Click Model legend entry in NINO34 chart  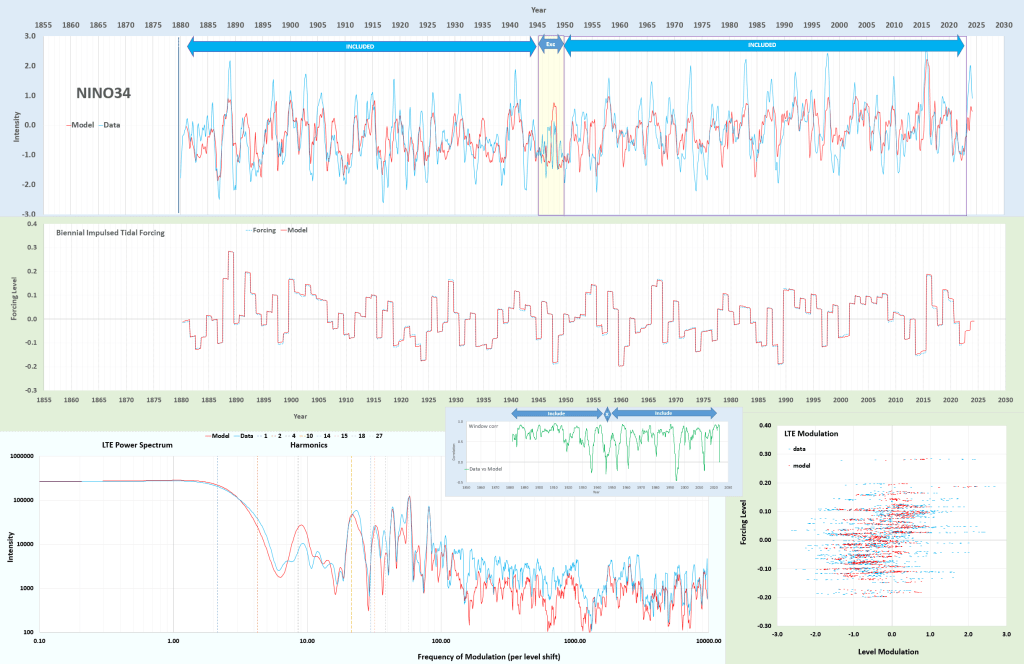tap(81, 124)
